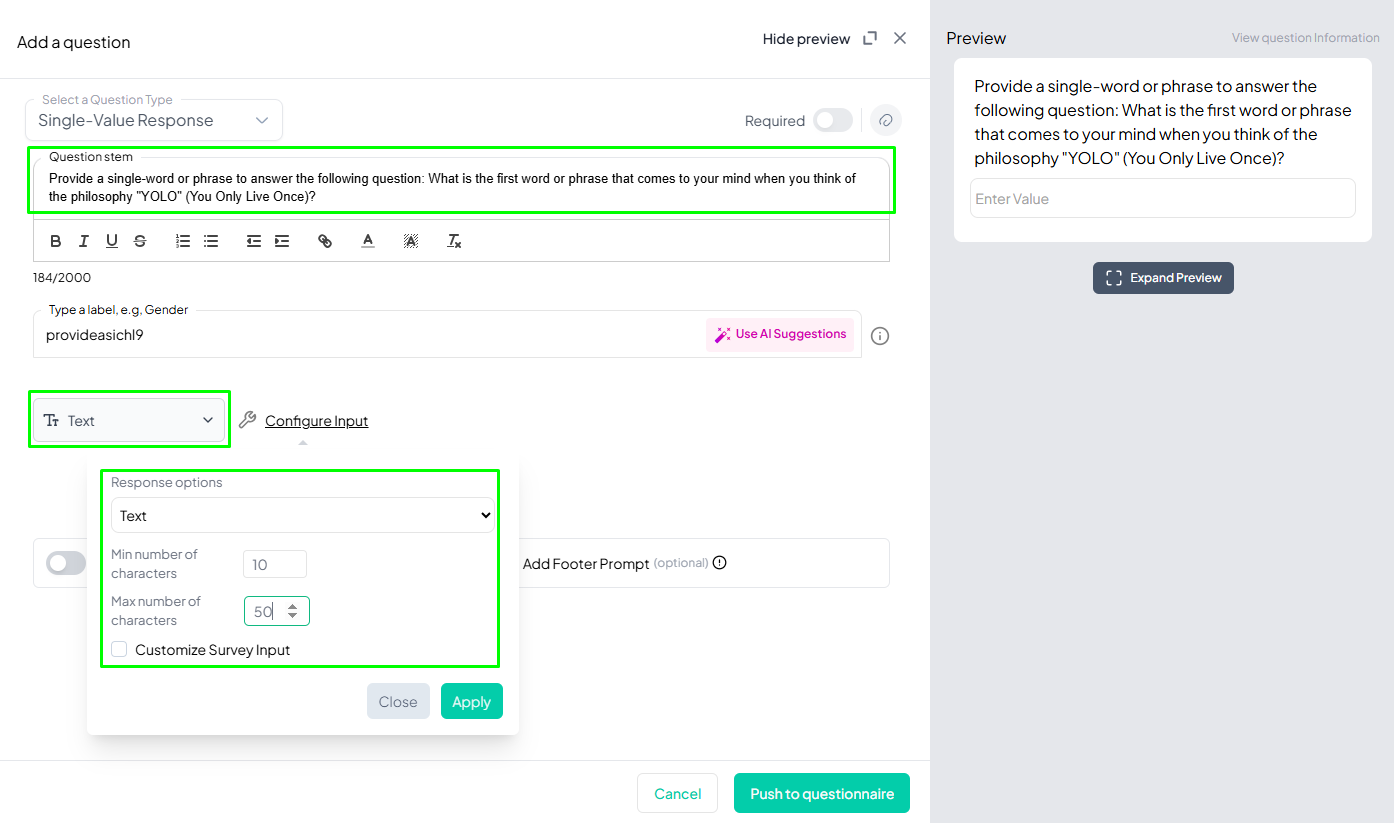Click the circular icon next to Required

click(885, 120)
